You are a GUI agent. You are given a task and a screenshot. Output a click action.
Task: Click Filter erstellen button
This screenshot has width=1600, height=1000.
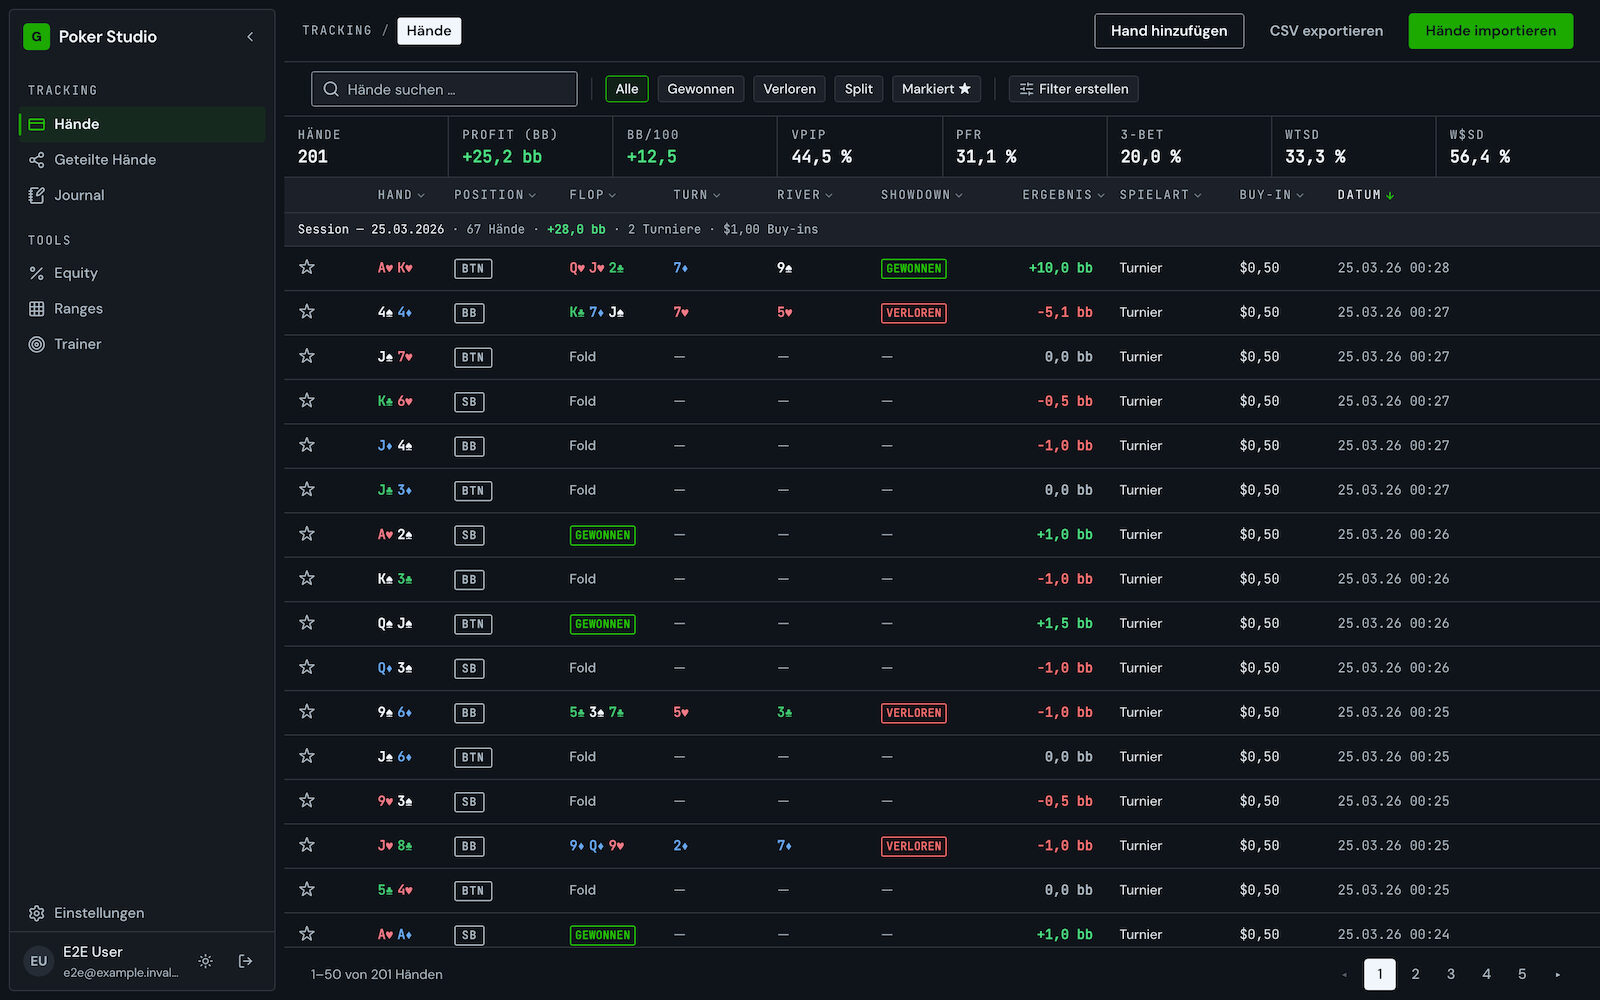(1073, 89)
